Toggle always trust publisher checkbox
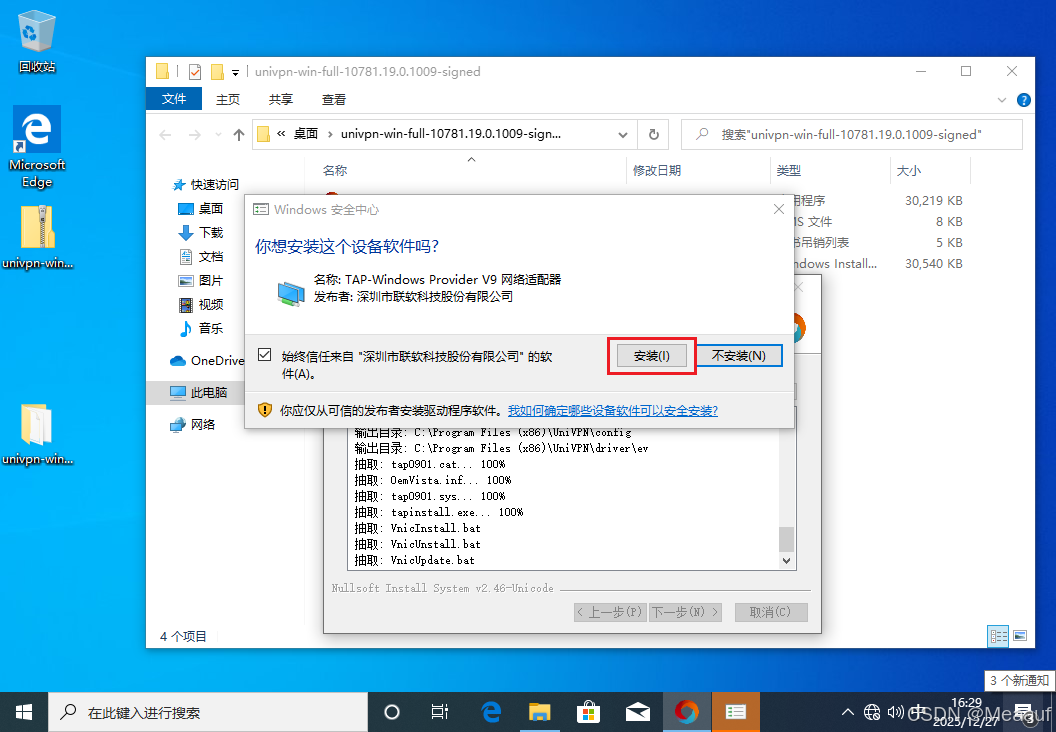 point(265,355)
